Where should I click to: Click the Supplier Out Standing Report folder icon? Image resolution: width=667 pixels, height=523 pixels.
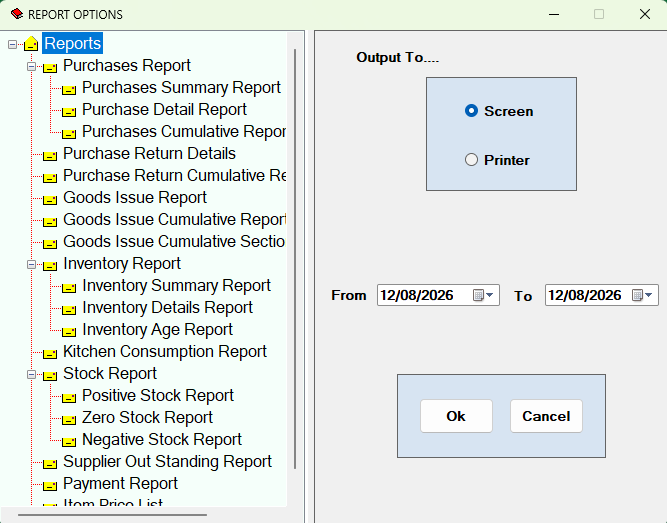50,463
